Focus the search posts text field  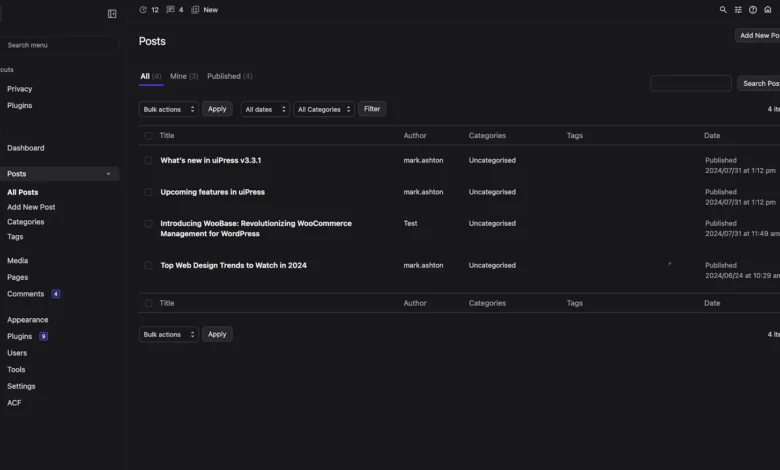click(691, 83)
